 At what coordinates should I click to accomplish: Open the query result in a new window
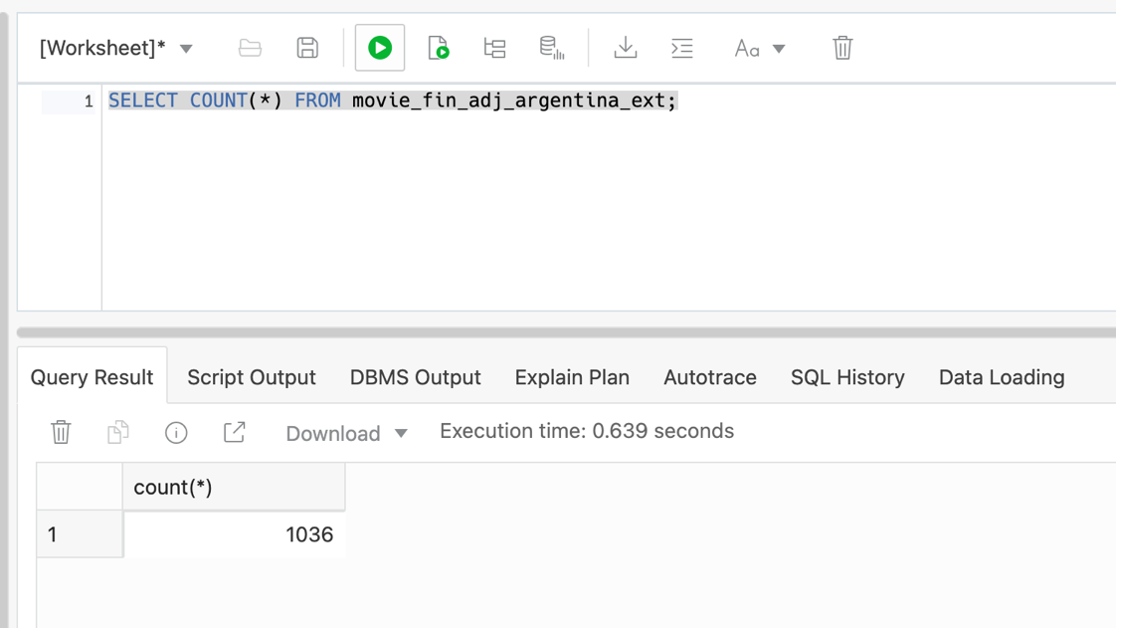click(x=234, y=432)
